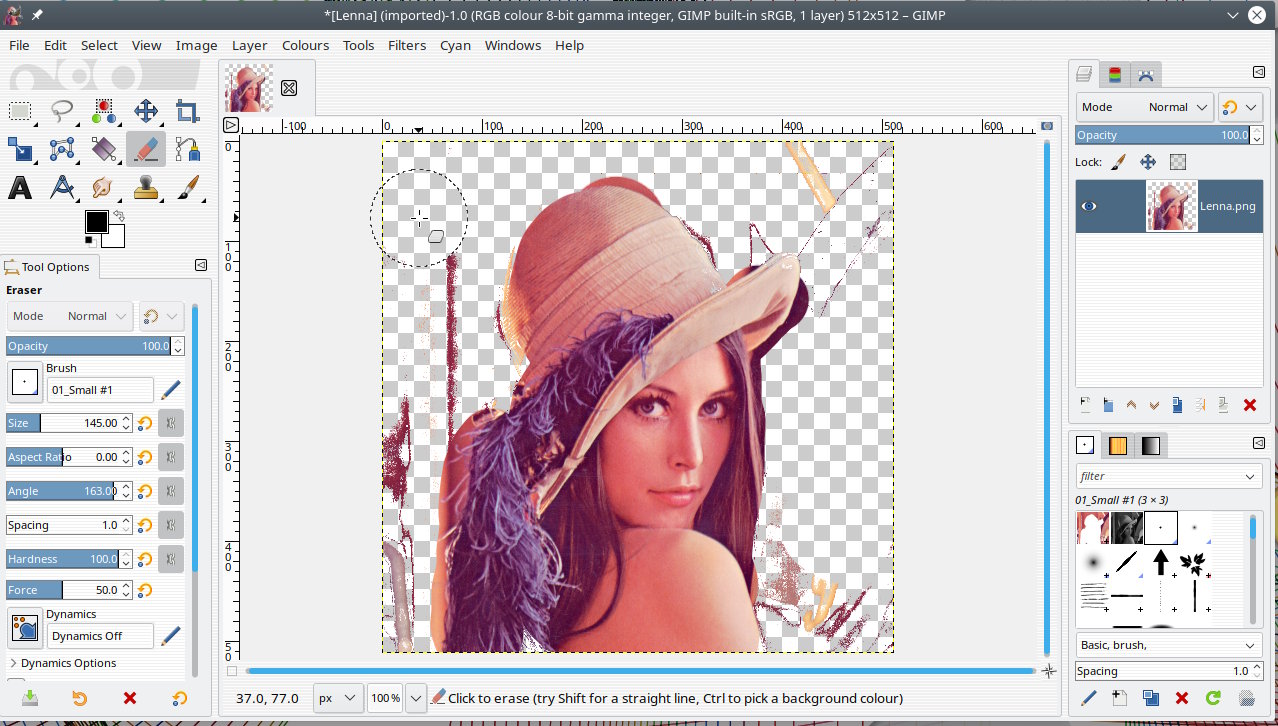Select the Bucket Fill tool
This screenshot has height=726, width=1278.
tap(104, 150)
